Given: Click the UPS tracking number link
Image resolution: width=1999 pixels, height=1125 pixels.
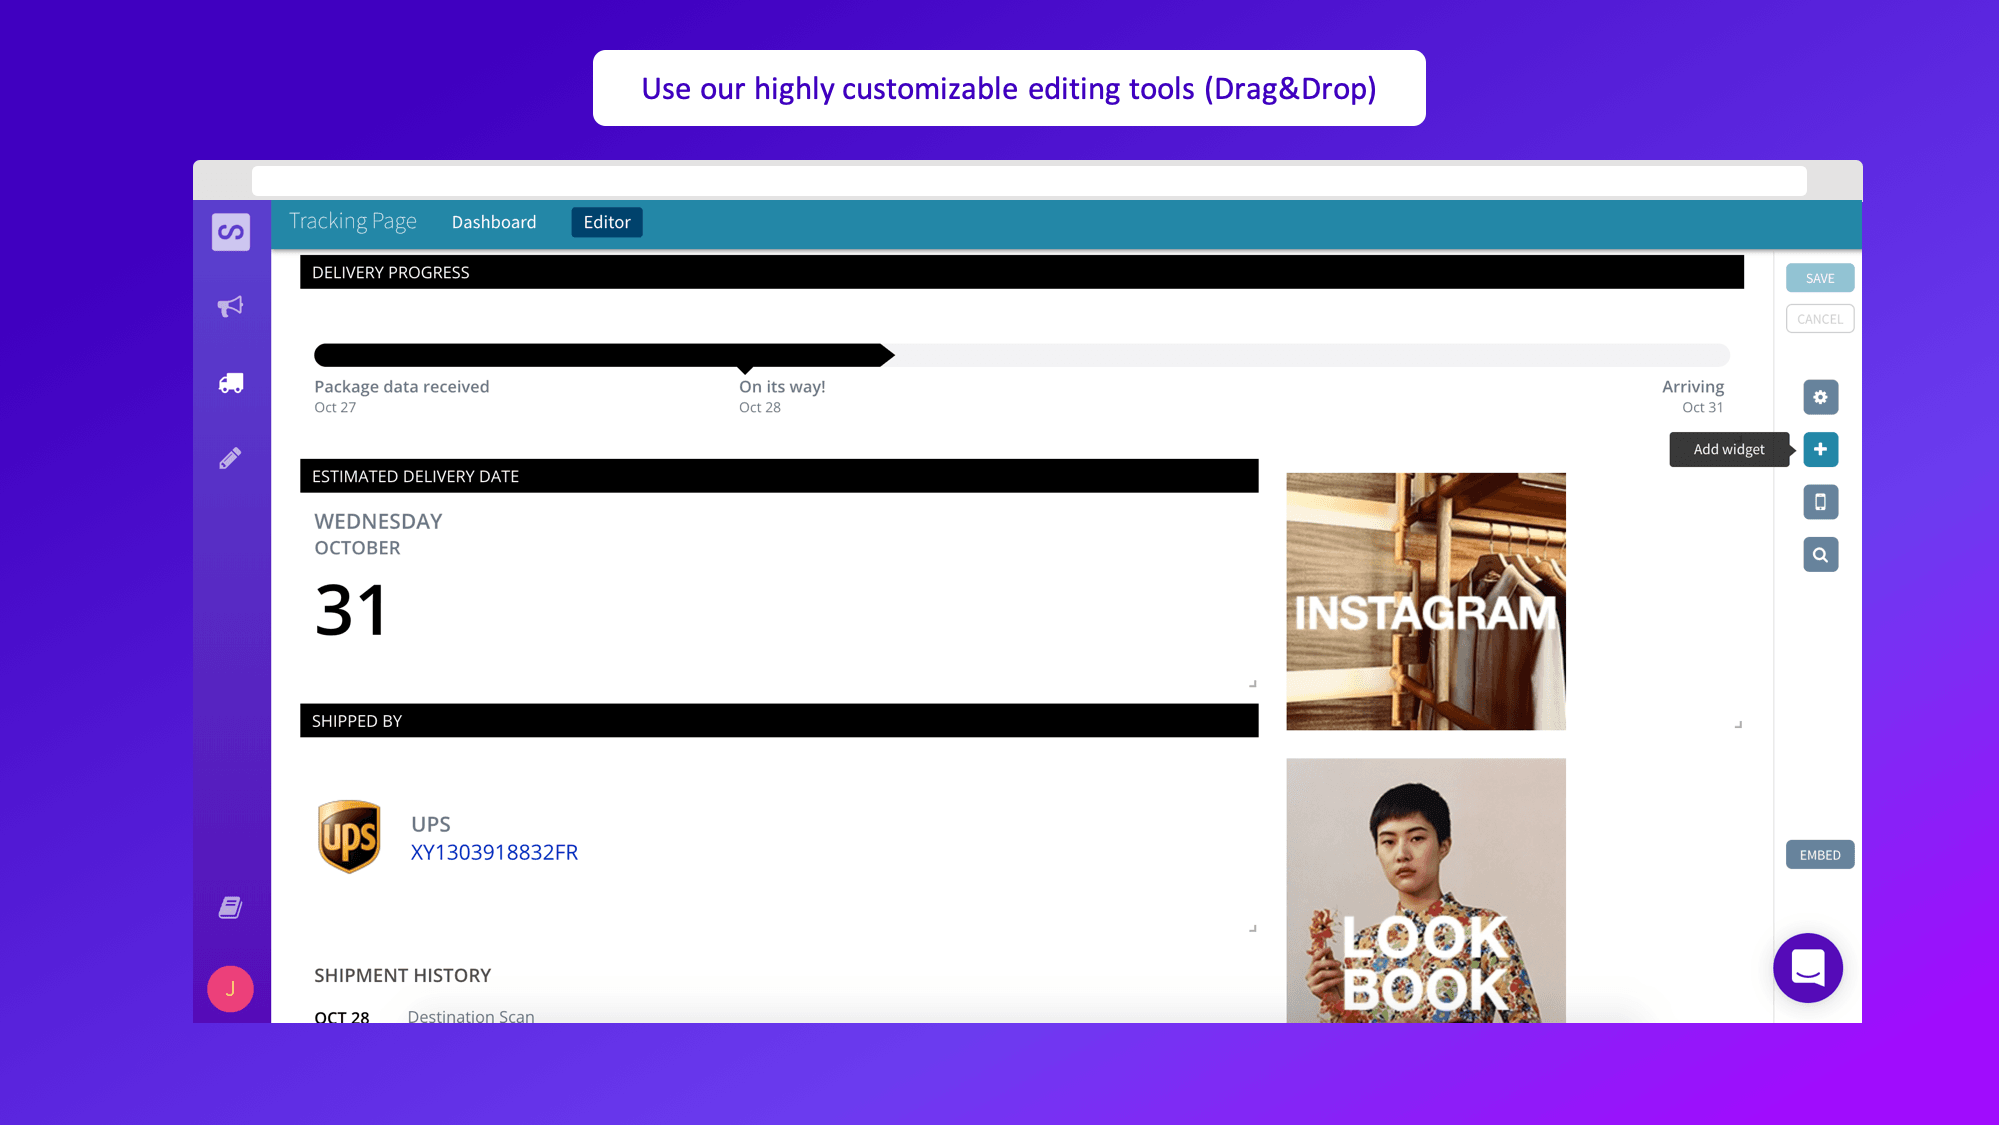Looking at the screenshot, I should [x=494, y=852].
